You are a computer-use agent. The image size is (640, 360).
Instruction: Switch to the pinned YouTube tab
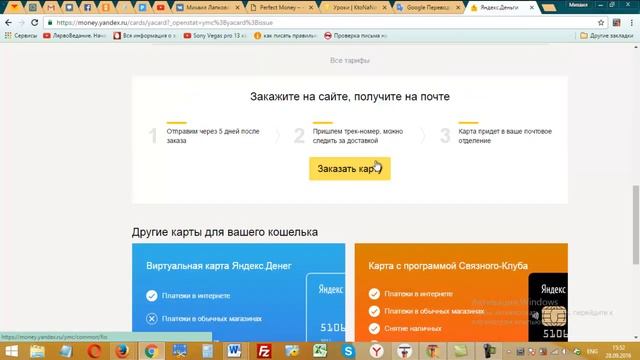tap(160, 7)
